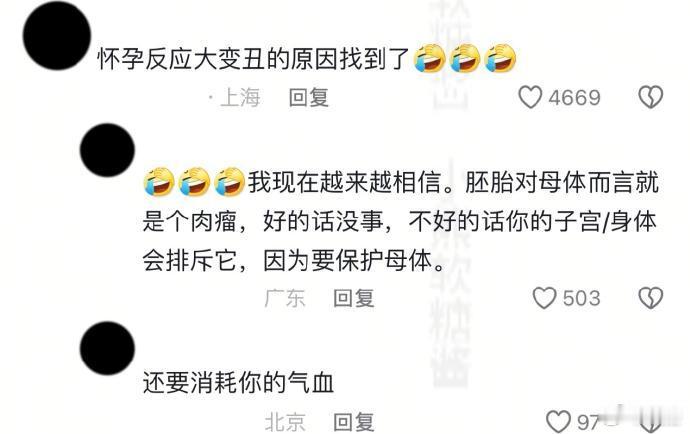Tap the 上海 location label

[240, 97]
